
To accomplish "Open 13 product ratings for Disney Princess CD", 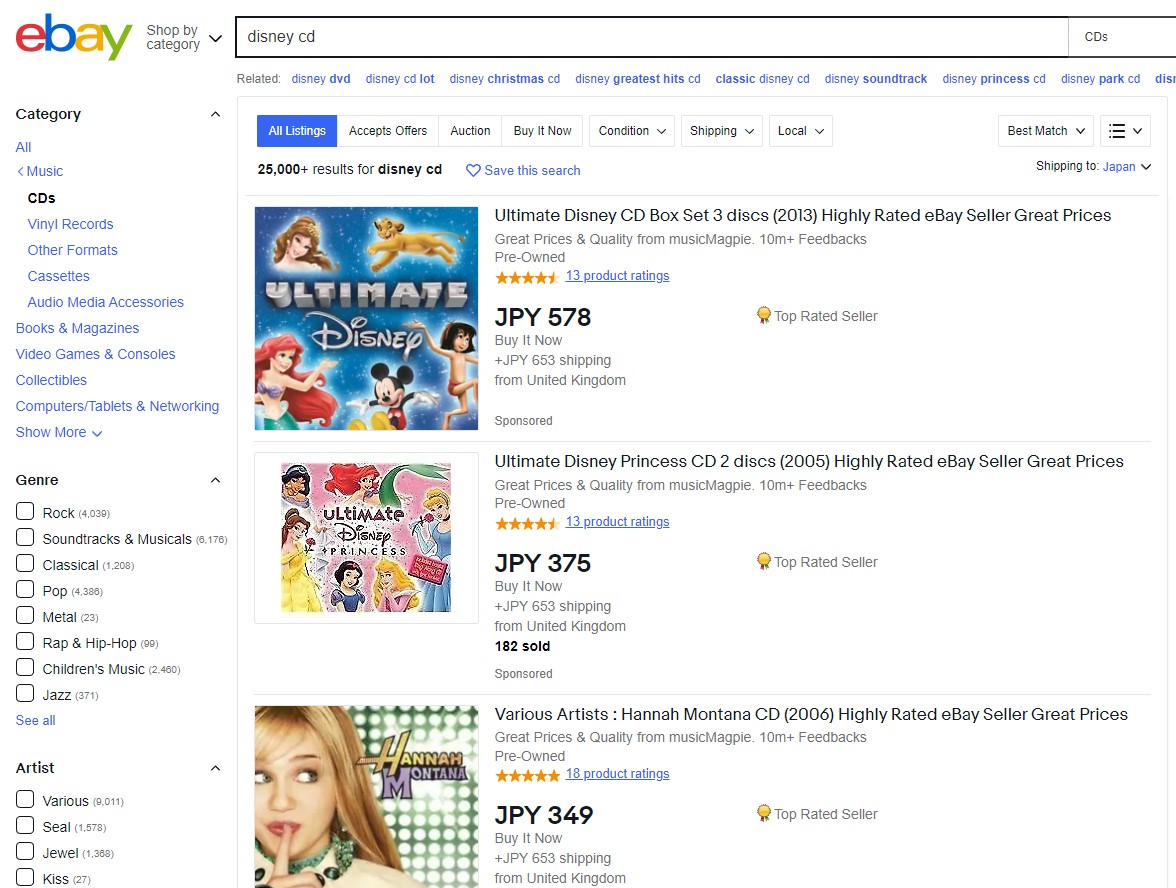I will click(617, 521).
